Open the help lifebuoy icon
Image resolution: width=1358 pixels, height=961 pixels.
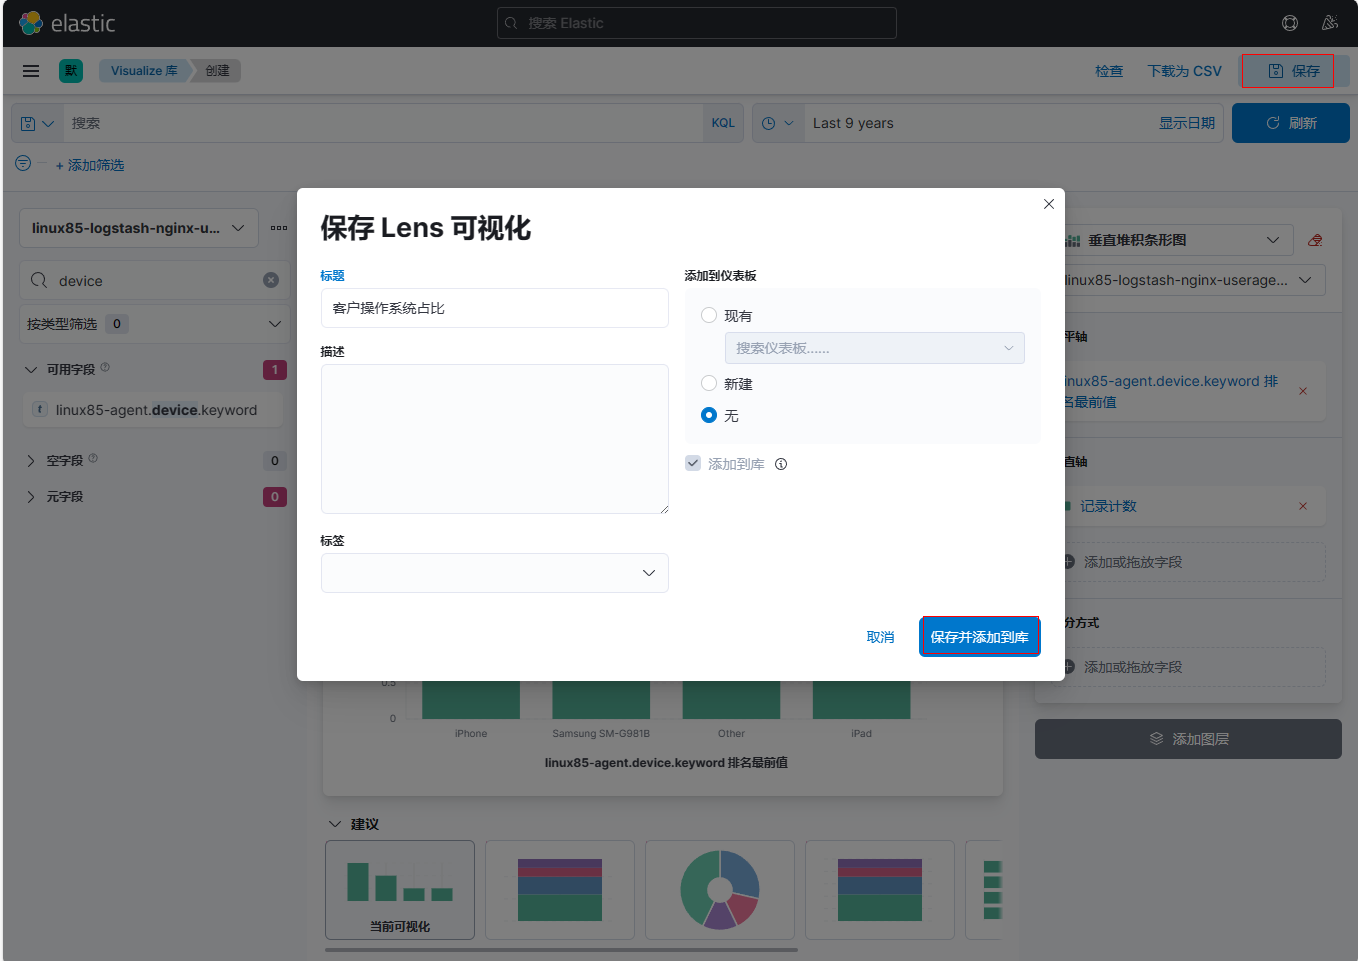coord(1289,23)
